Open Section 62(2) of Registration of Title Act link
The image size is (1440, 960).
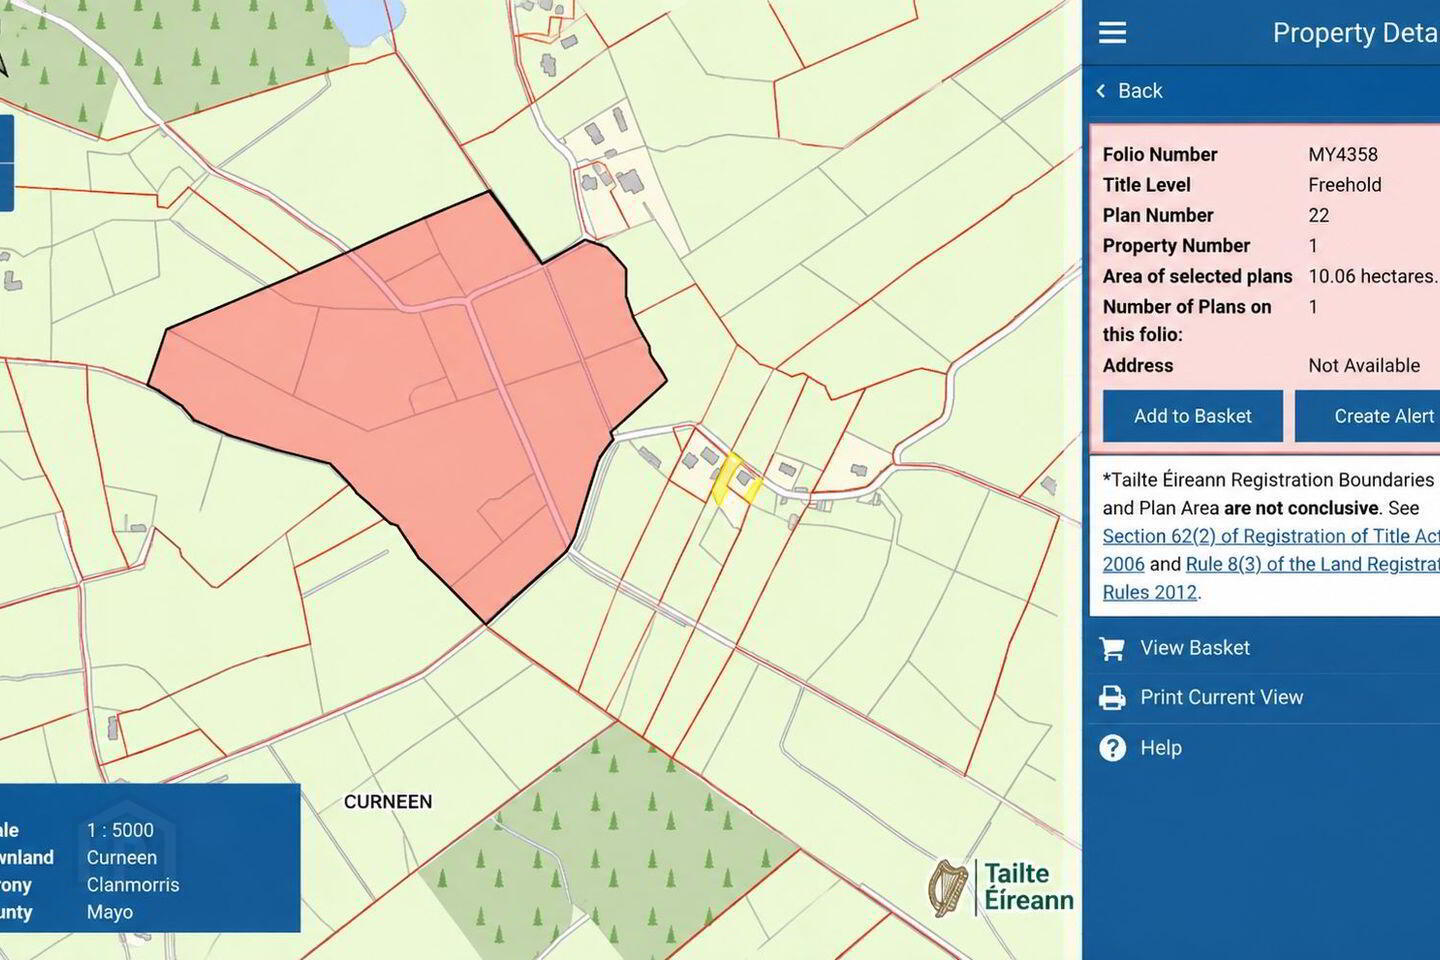pos(1270,550)
